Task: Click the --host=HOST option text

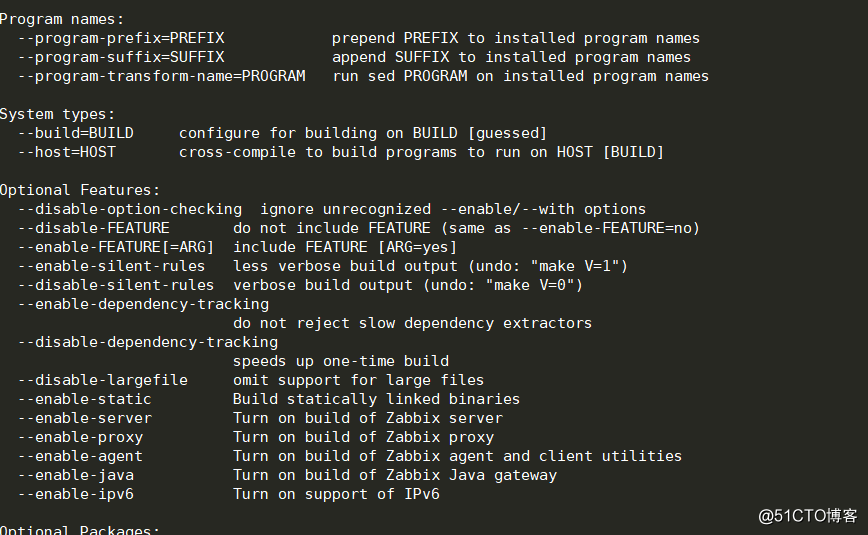Action: [x=67, y=152]
